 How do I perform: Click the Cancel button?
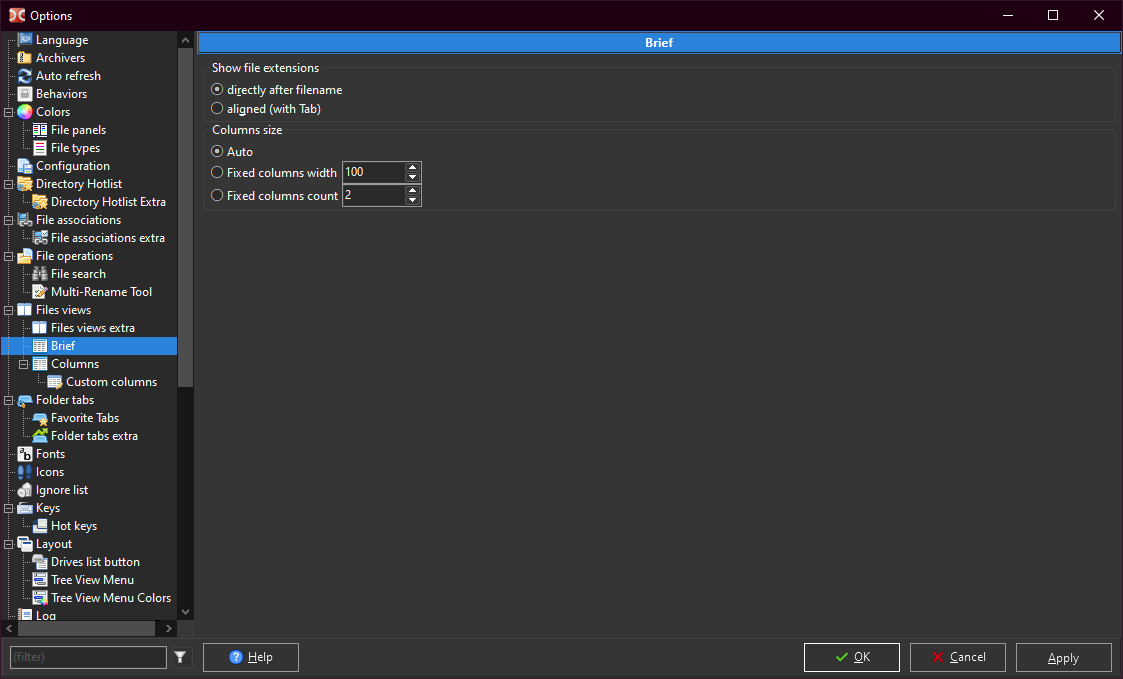(958, 657)
